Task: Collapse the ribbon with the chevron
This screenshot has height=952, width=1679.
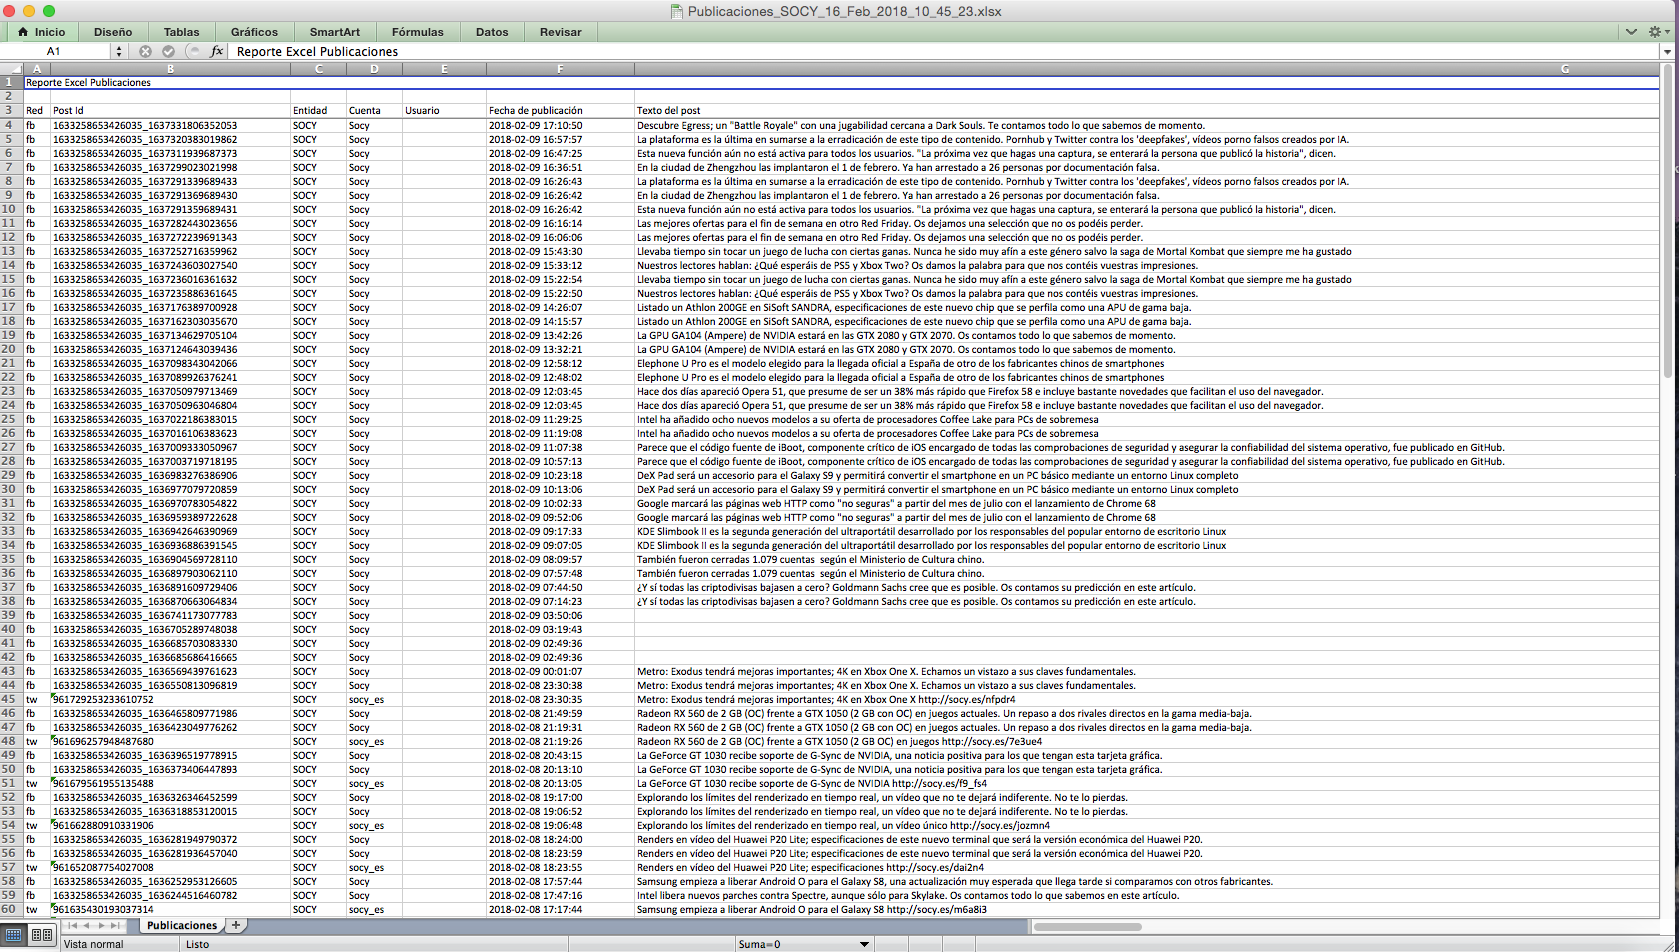Action: tap(1631, 32)
